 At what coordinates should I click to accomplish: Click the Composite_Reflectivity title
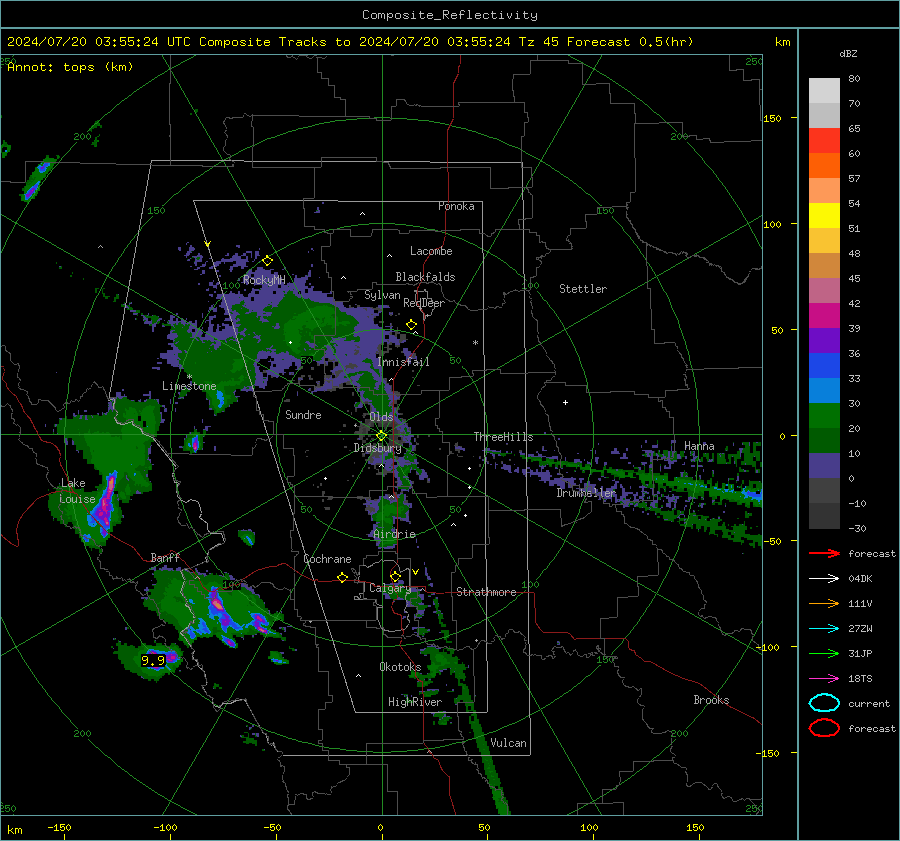point(450,15)
